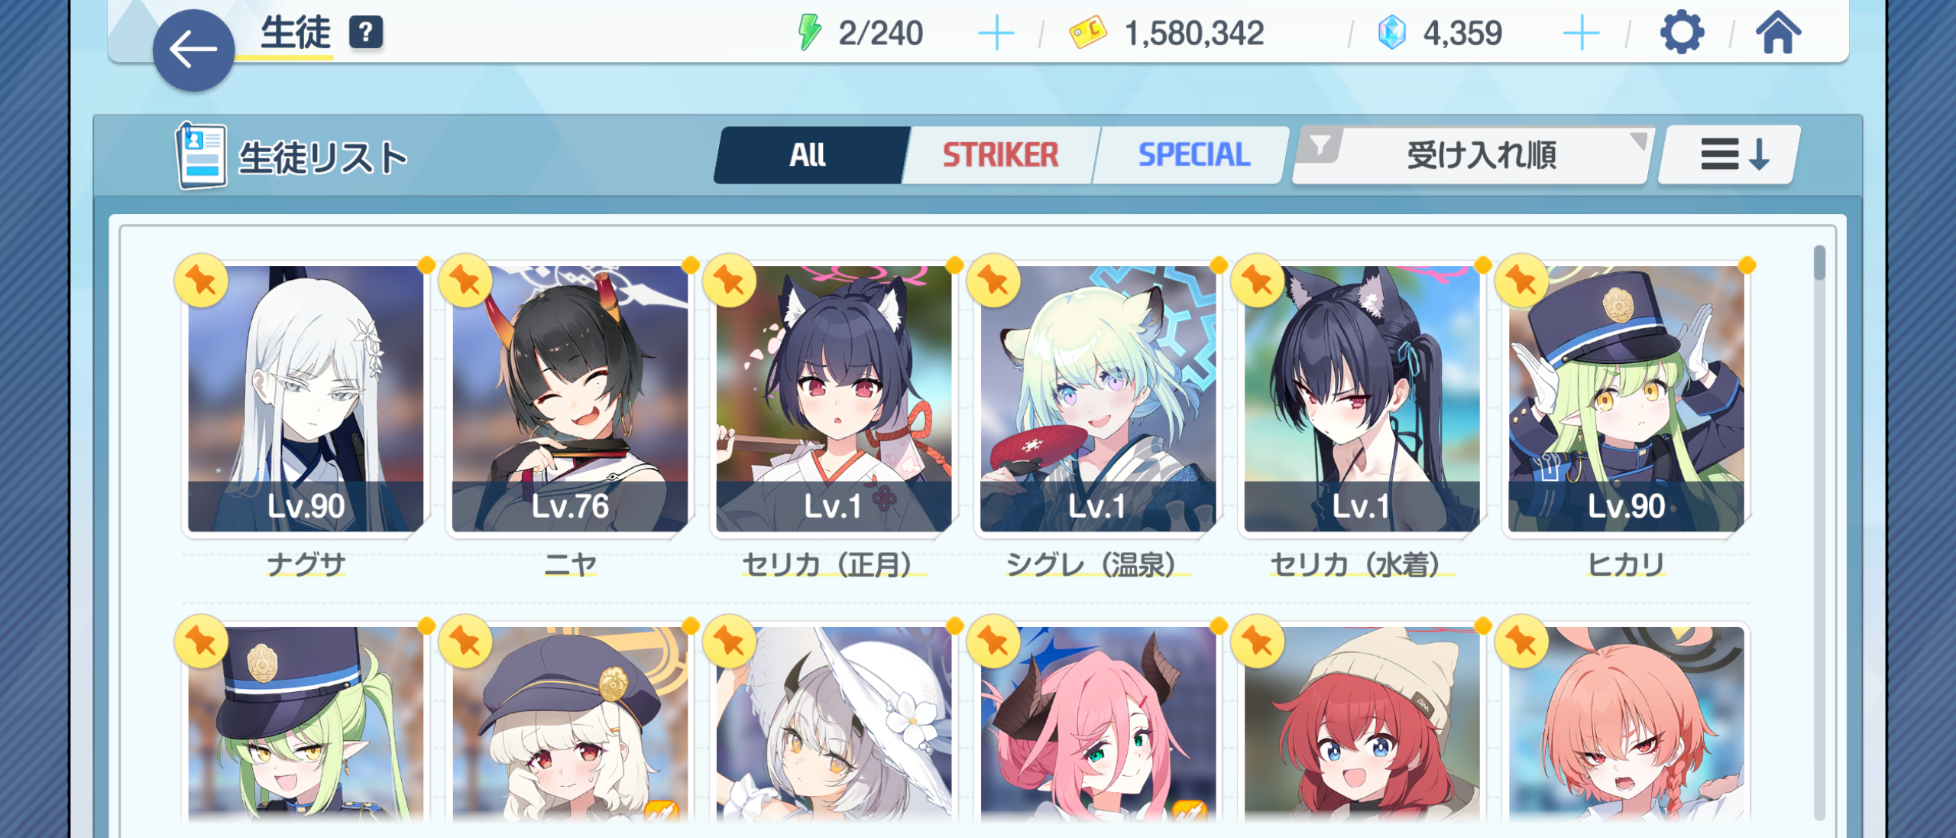Viewport: 1956px width, 838px height.
Task: Go back with the arrow button
Action: coord(193,50)
